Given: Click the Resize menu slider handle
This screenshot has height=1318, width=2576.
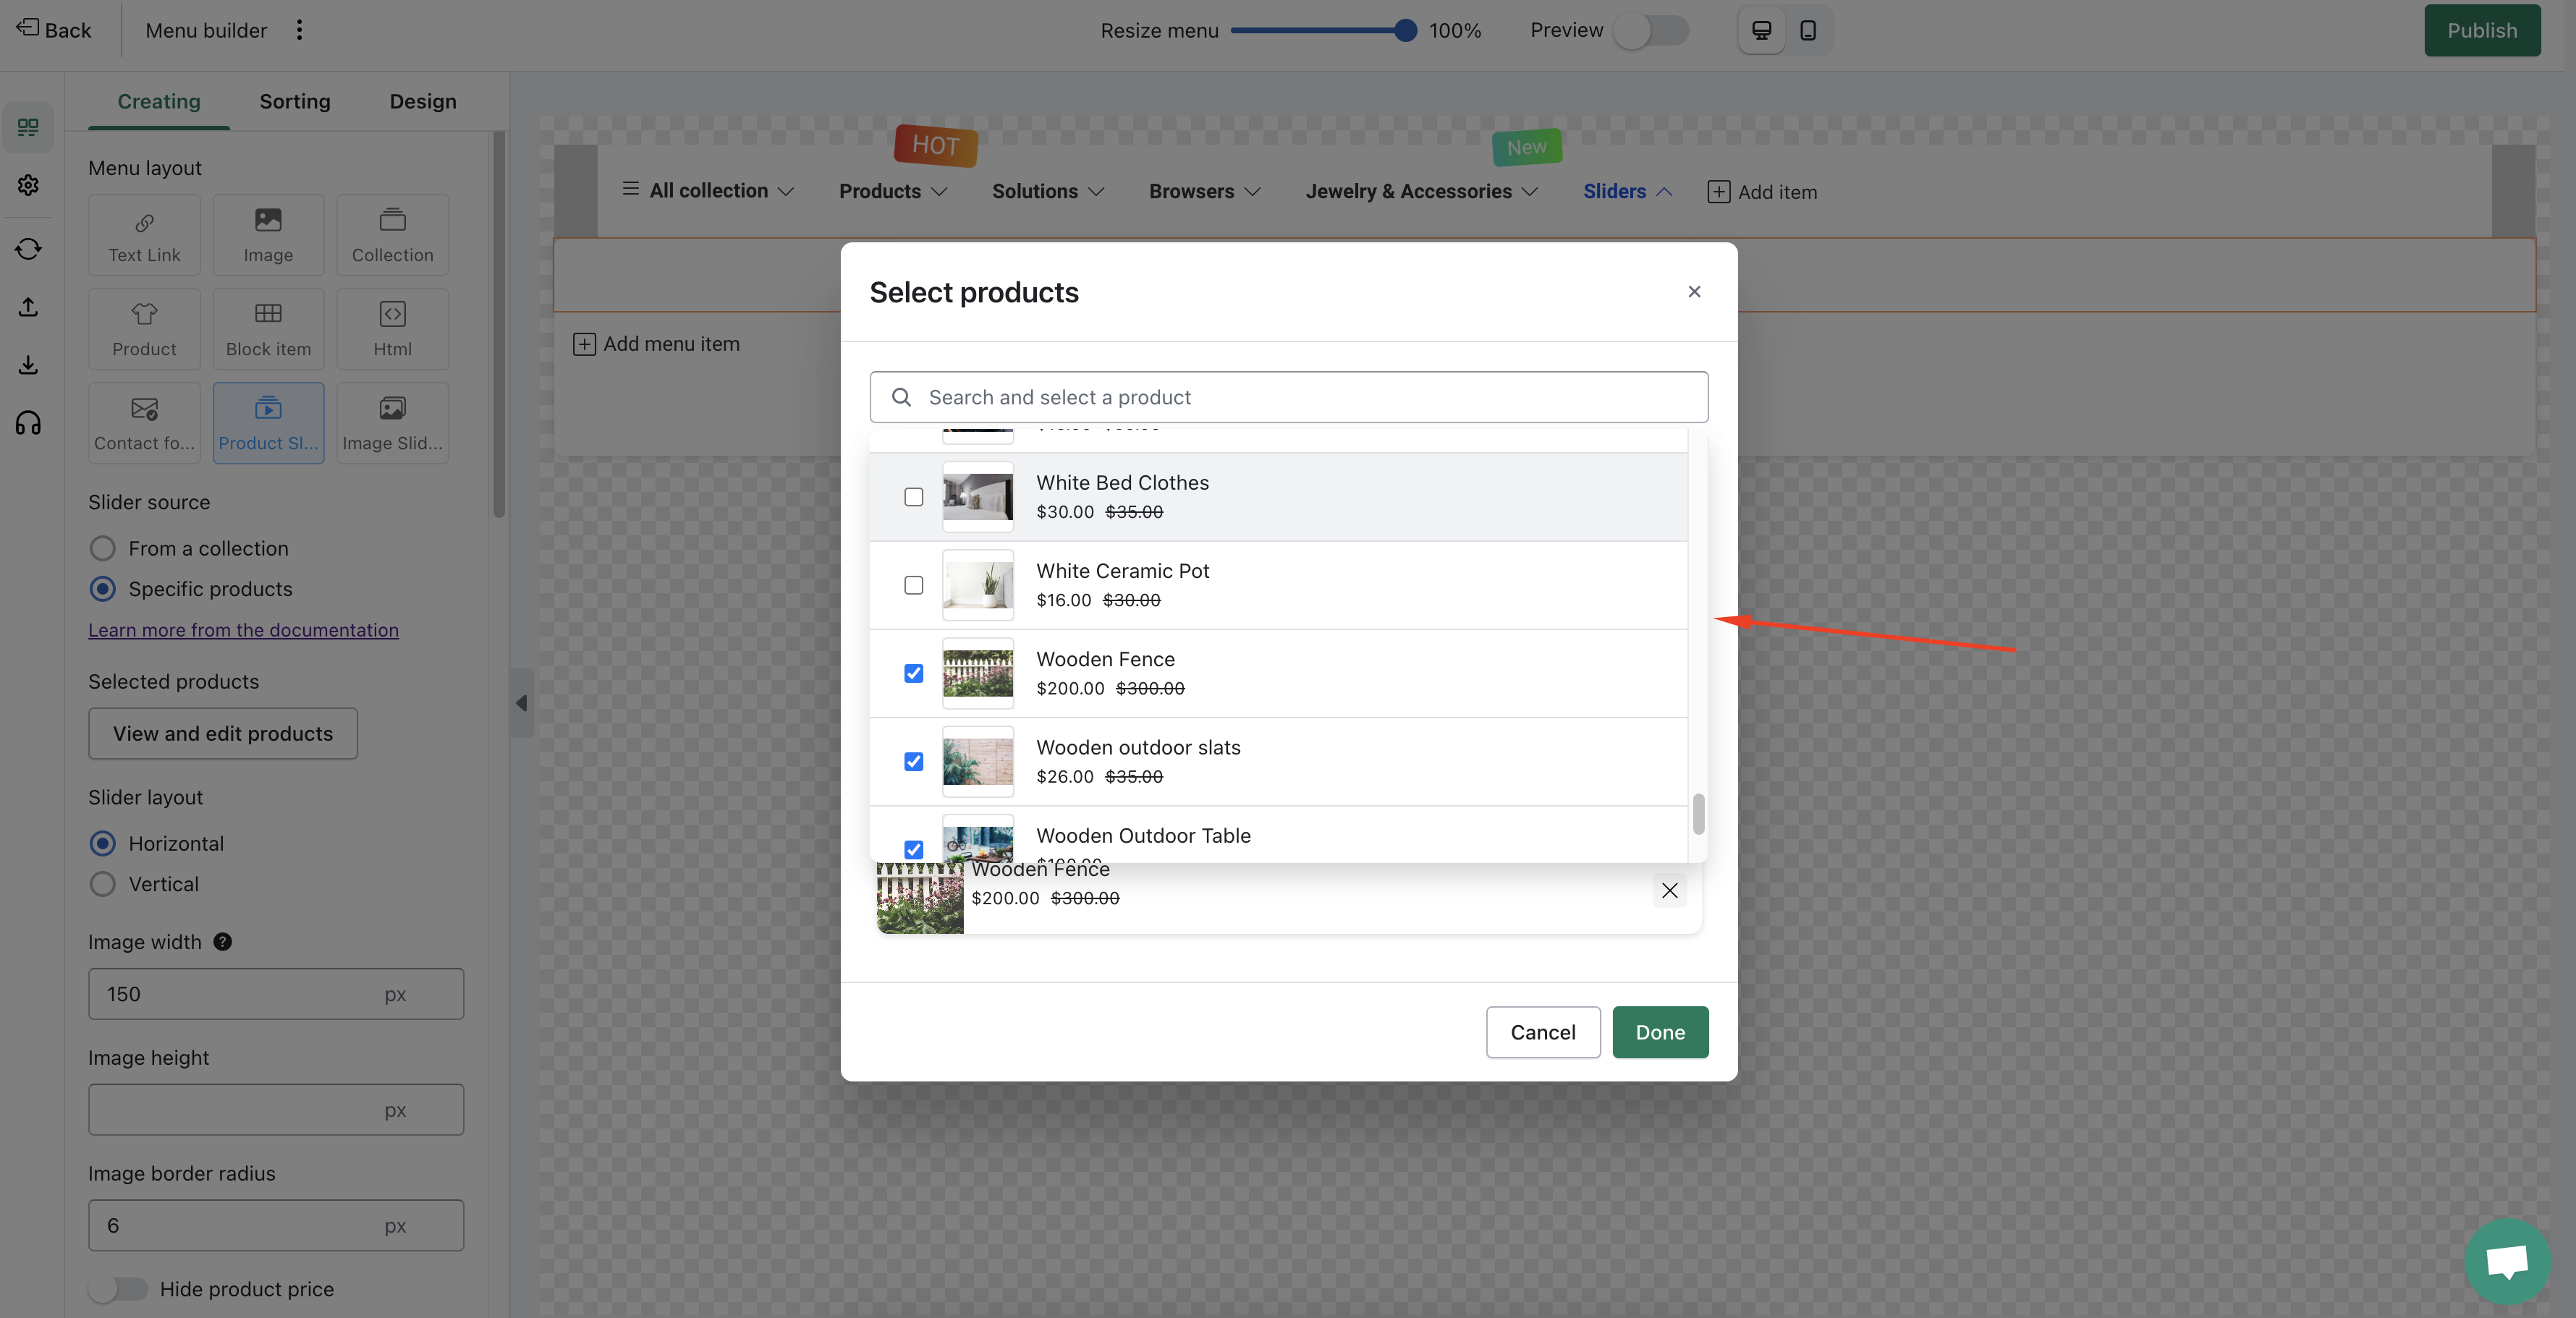Looking at the screenshot, I should (x=1405, y=30).
